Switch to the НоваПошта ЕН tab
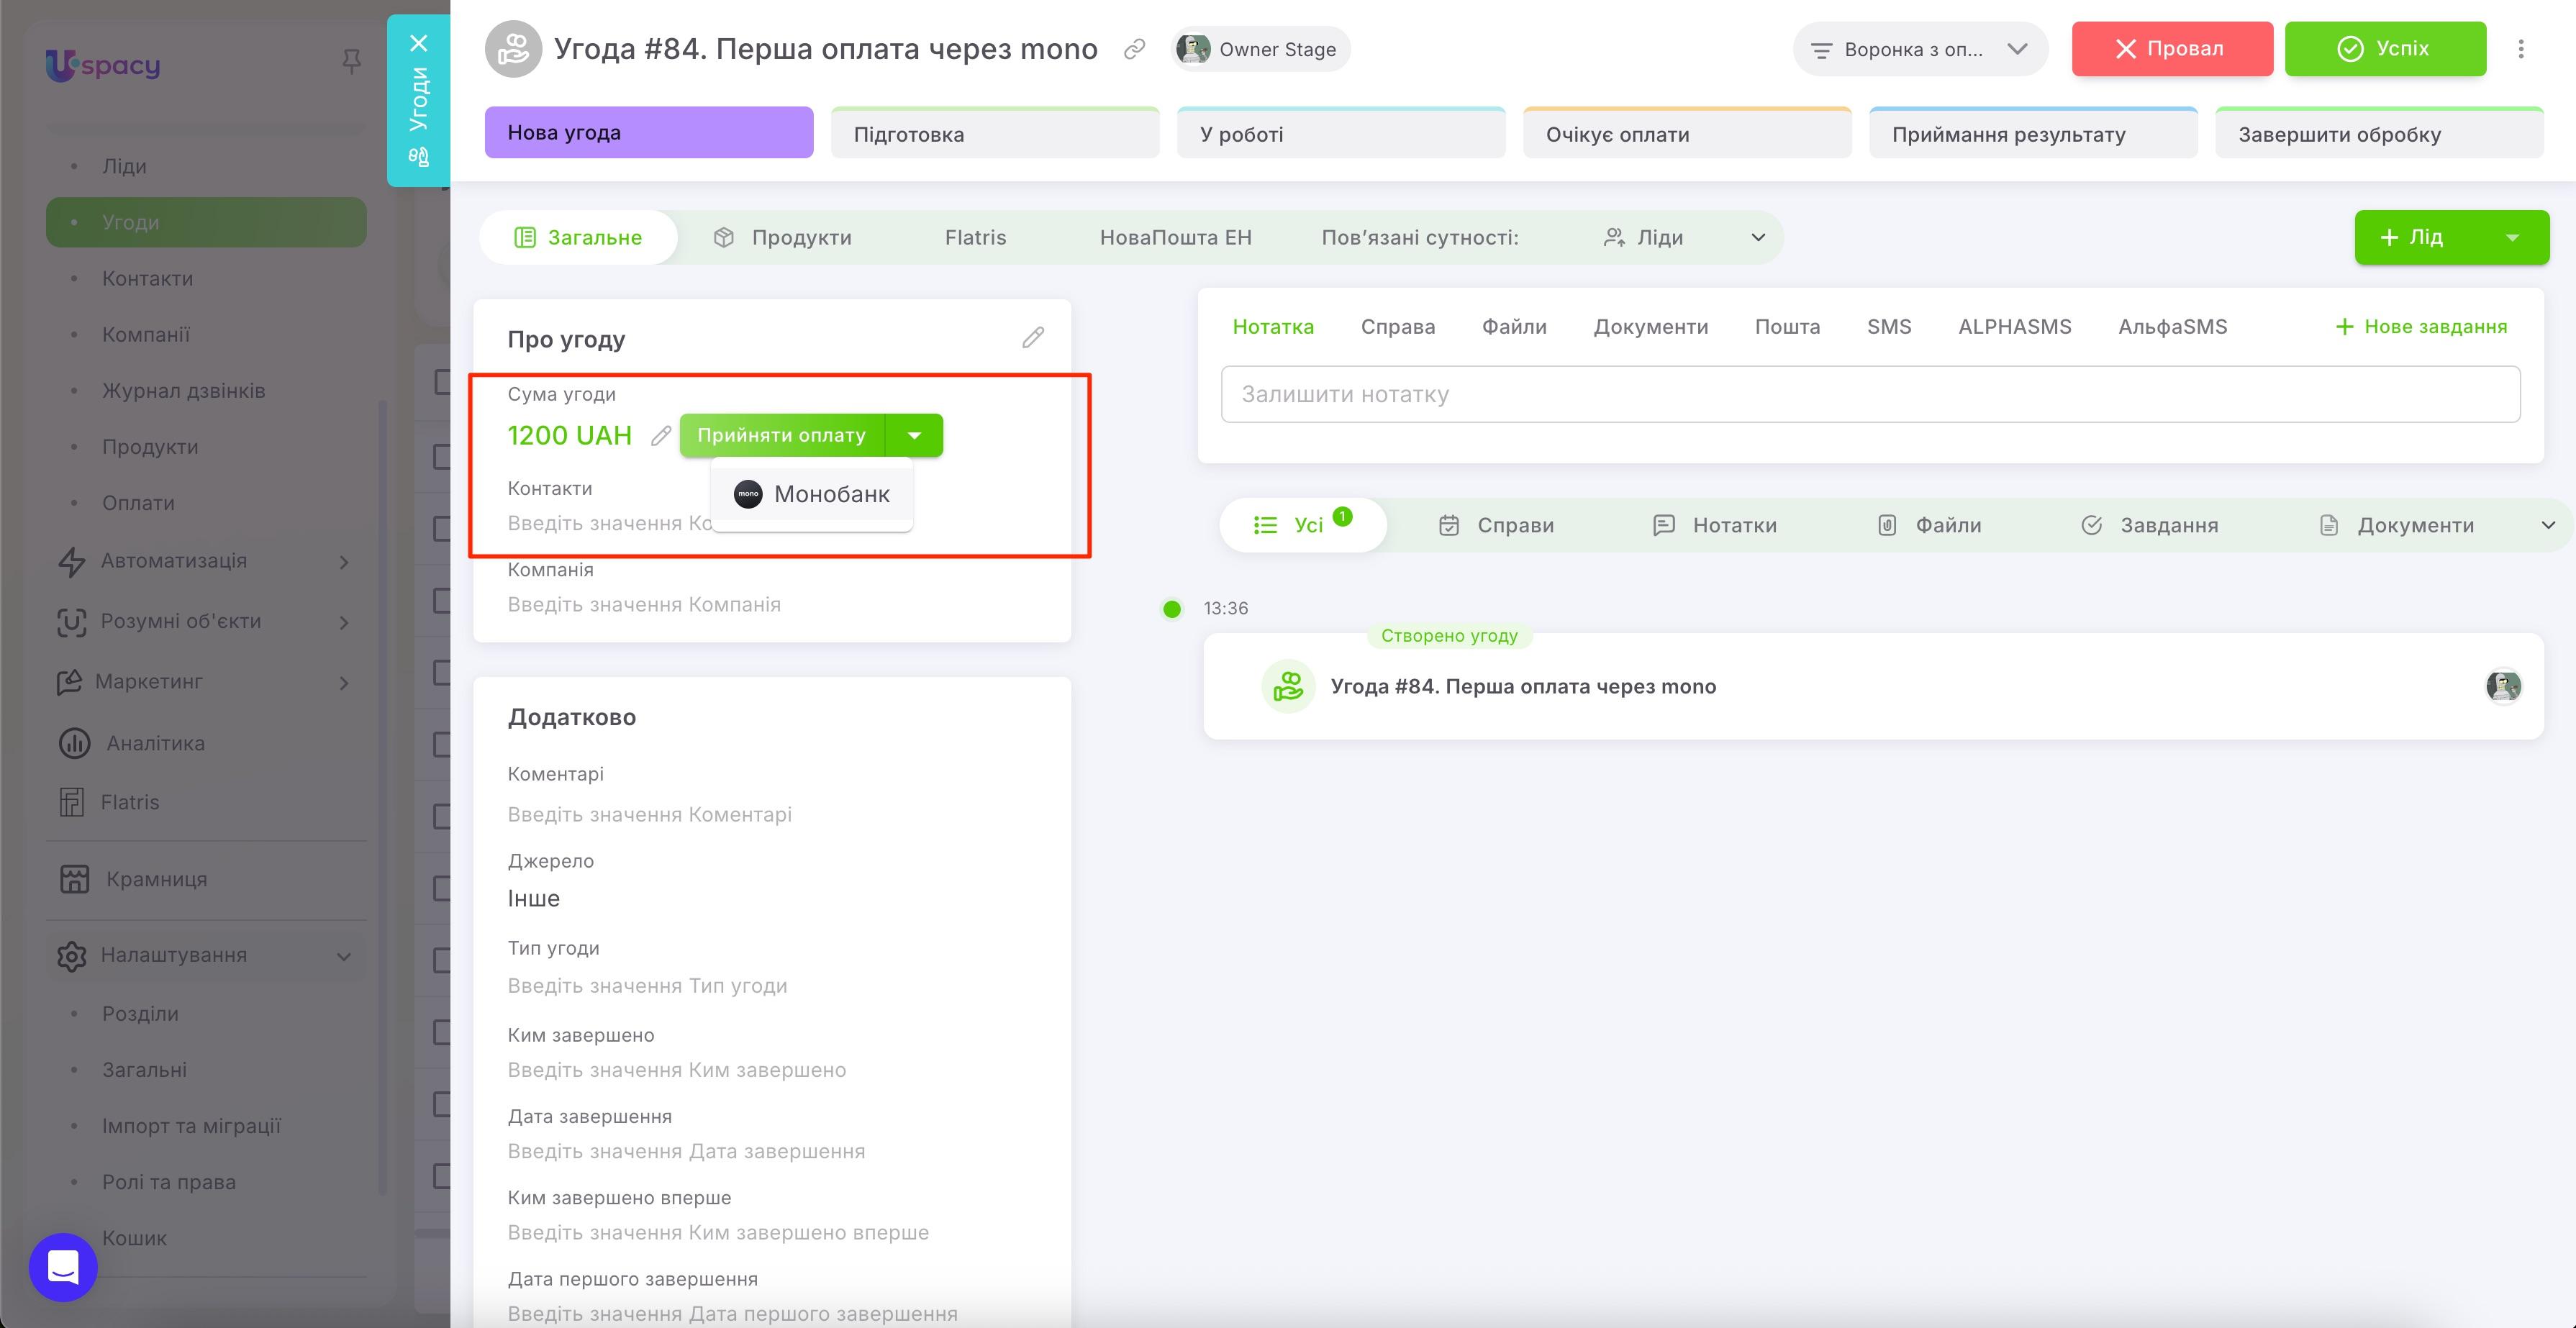2576x1328 pixels. (1176, 237)
